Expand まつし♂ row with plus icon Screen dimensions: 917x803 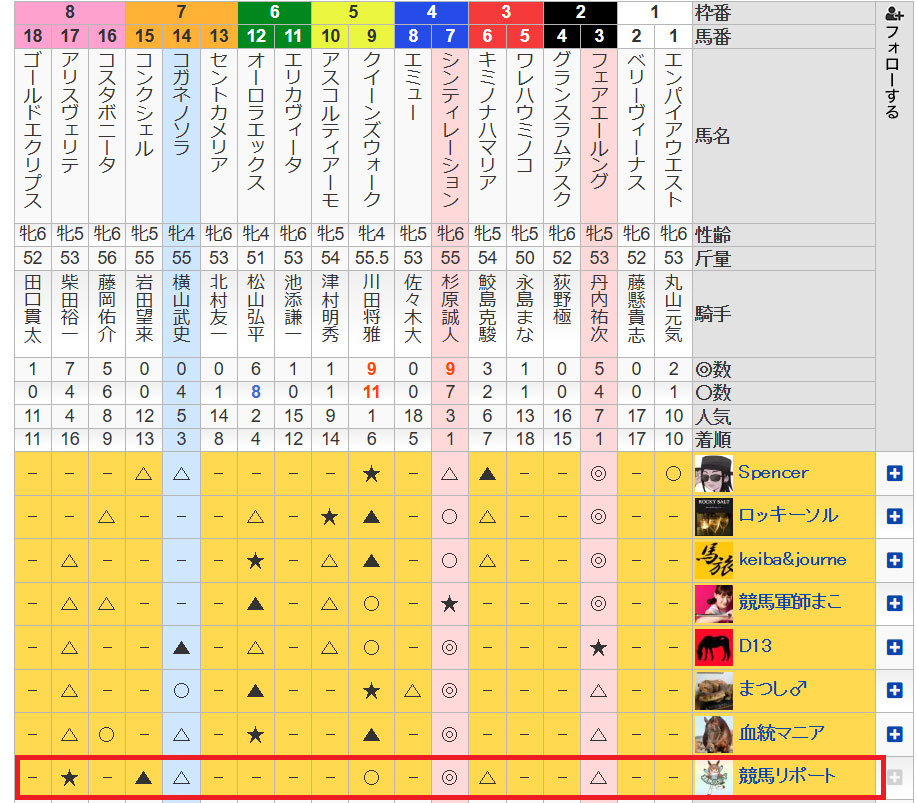click(895, 690)
